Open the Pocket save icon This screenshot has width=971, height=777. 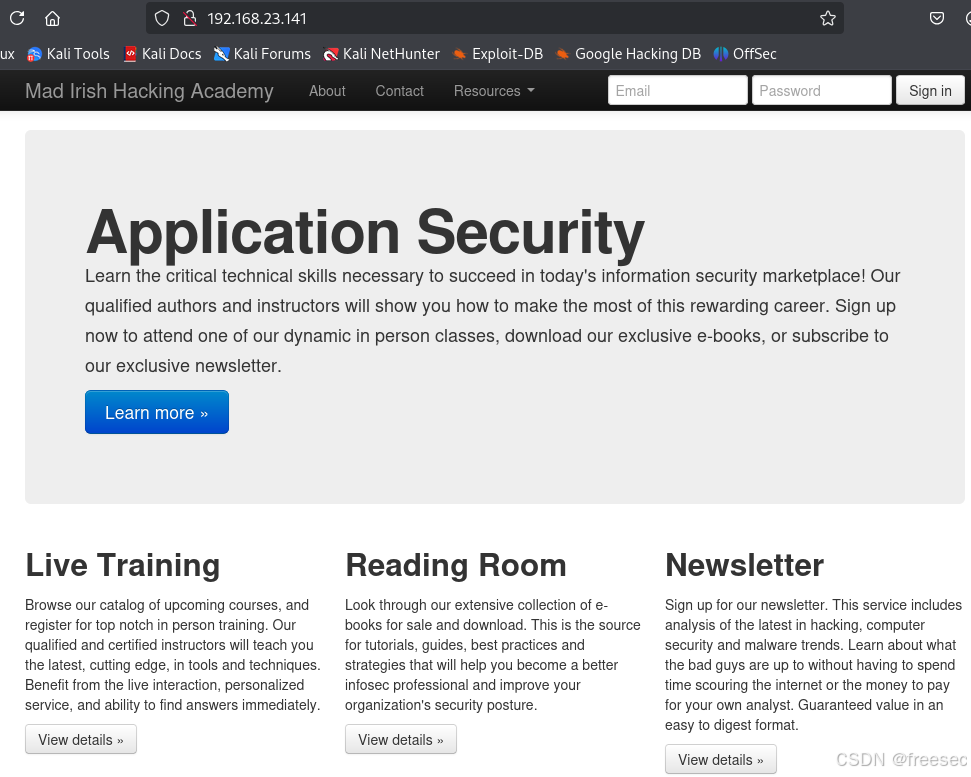click(x=937, y=18)
